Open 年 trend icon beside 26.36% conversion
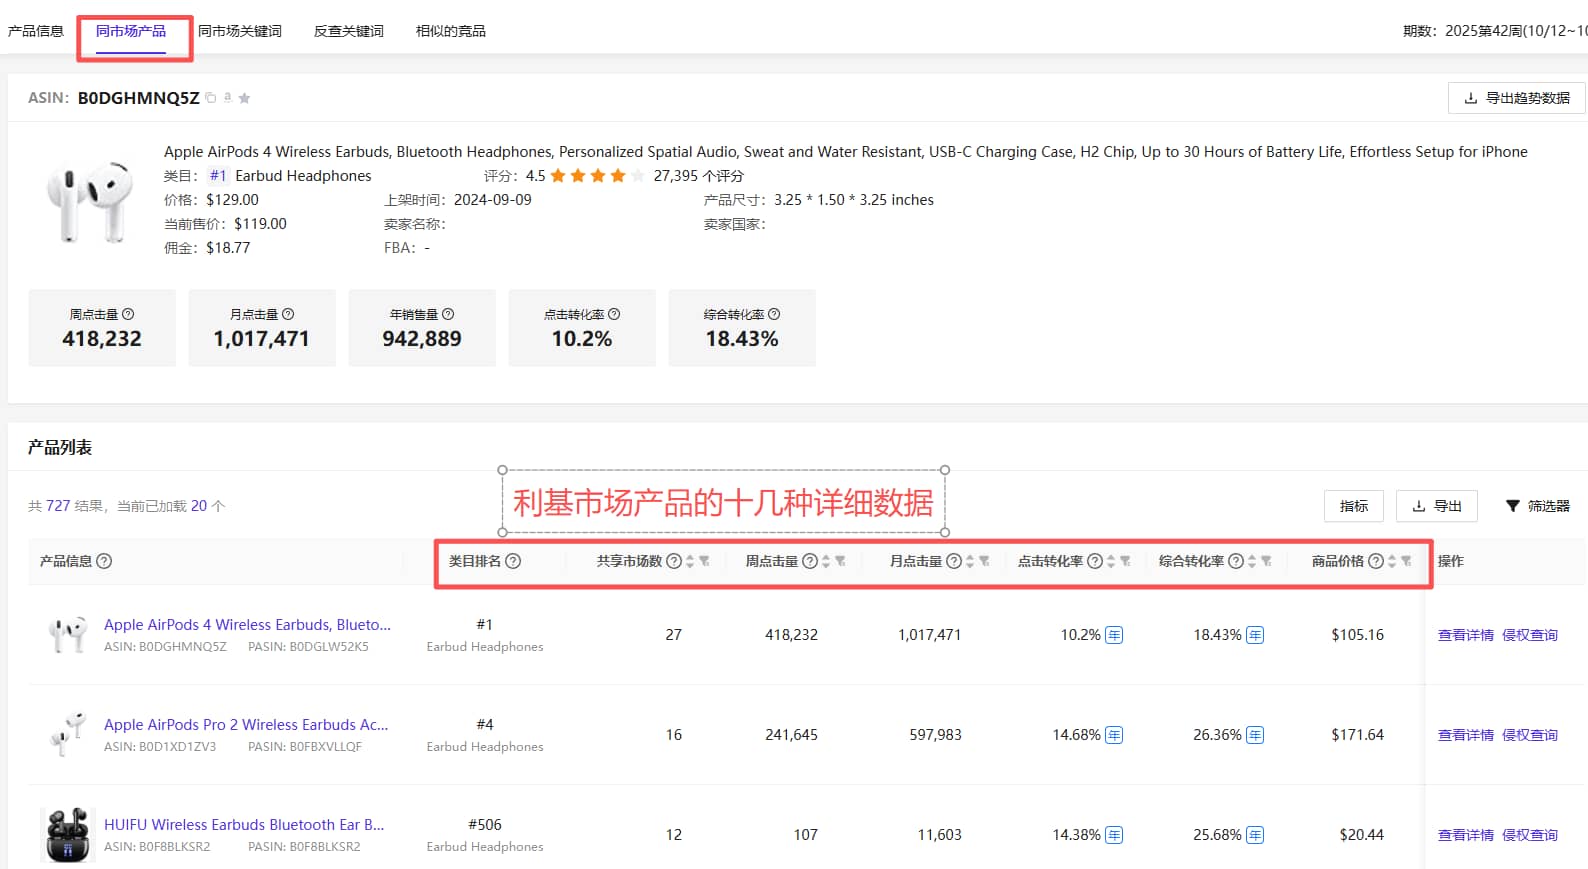Screen dimensions: 1588x869 [1255, 735]
